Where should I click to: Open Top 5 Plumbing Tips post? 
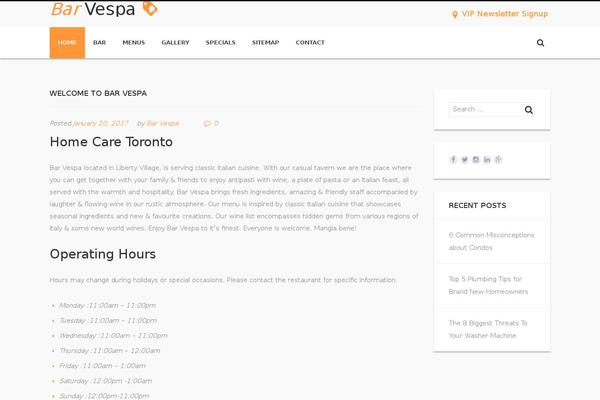[488, 285]
